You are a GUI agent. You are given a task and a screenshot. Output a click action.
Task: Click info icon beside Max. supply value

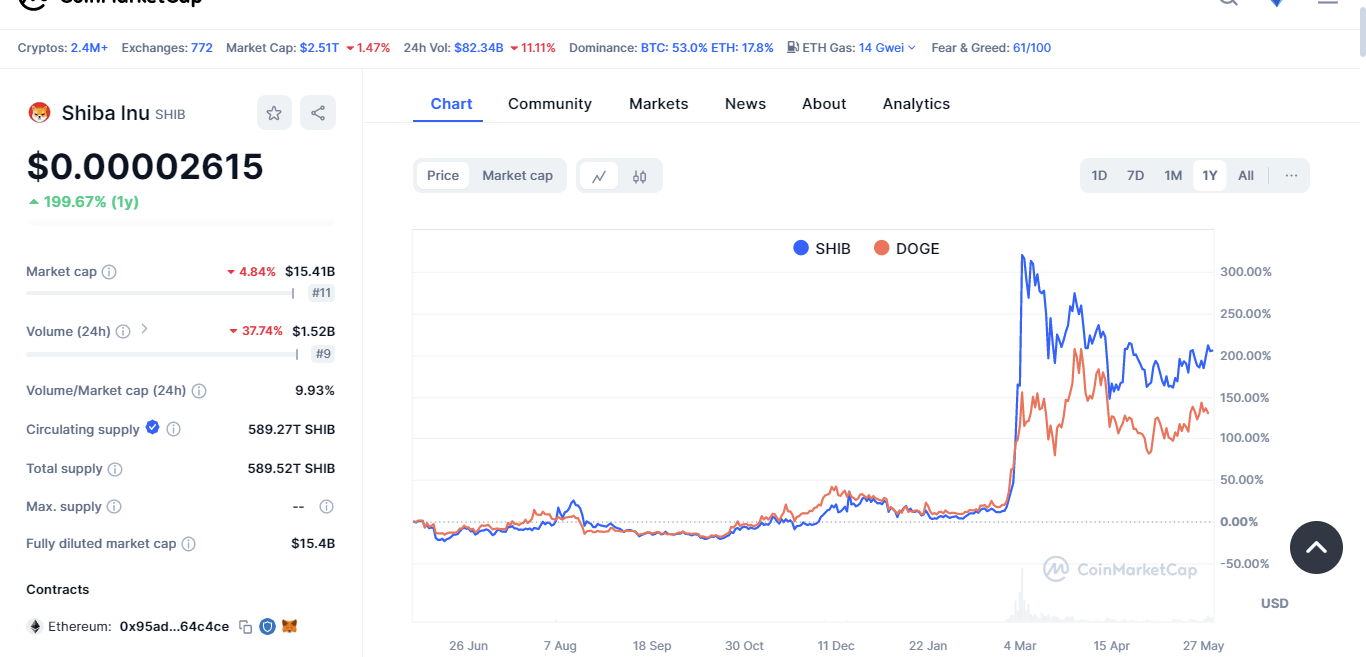[x=326, y=507]
